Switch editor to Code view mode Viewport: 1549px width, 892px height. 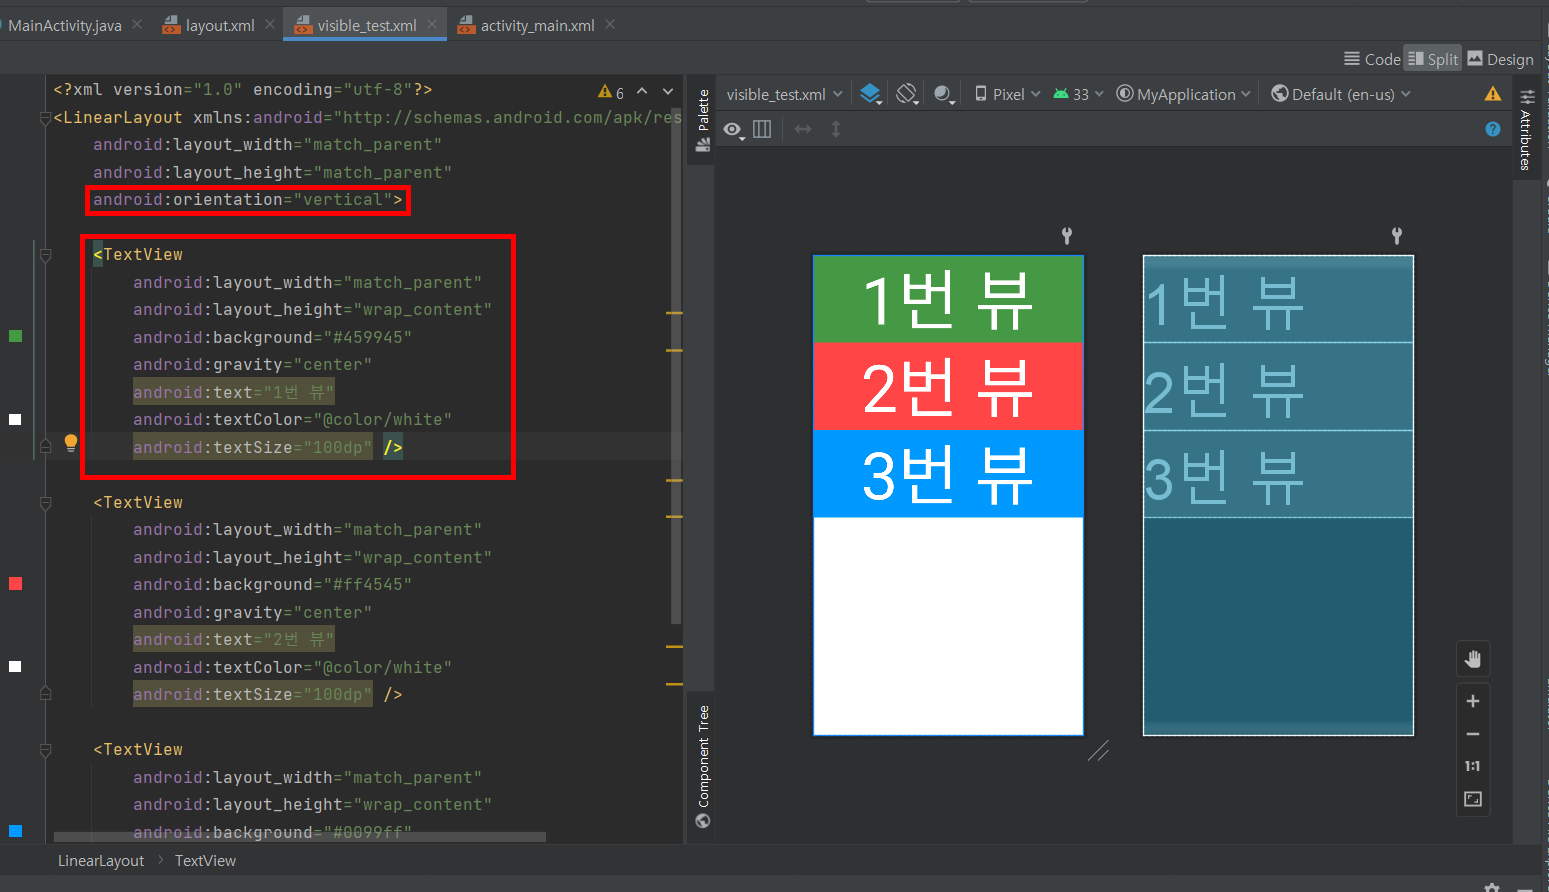1372,59
